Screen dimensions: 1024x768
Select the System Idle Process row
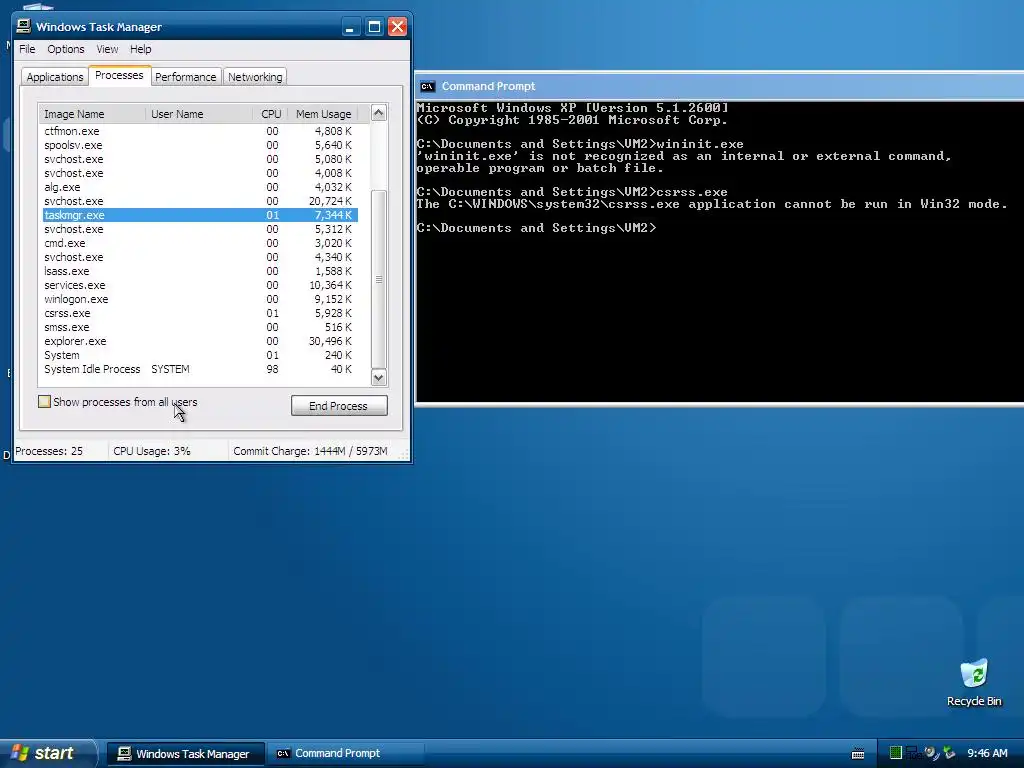pos(200,369)
